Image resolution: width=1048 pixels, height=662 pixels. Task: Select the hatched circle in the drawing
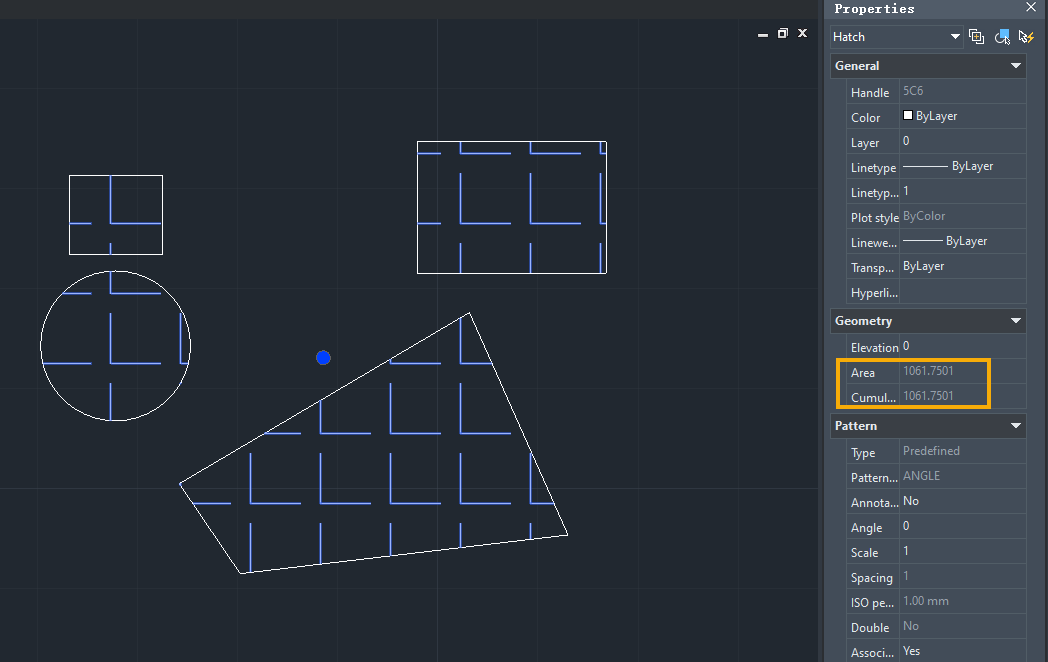(x=116, y=346)
